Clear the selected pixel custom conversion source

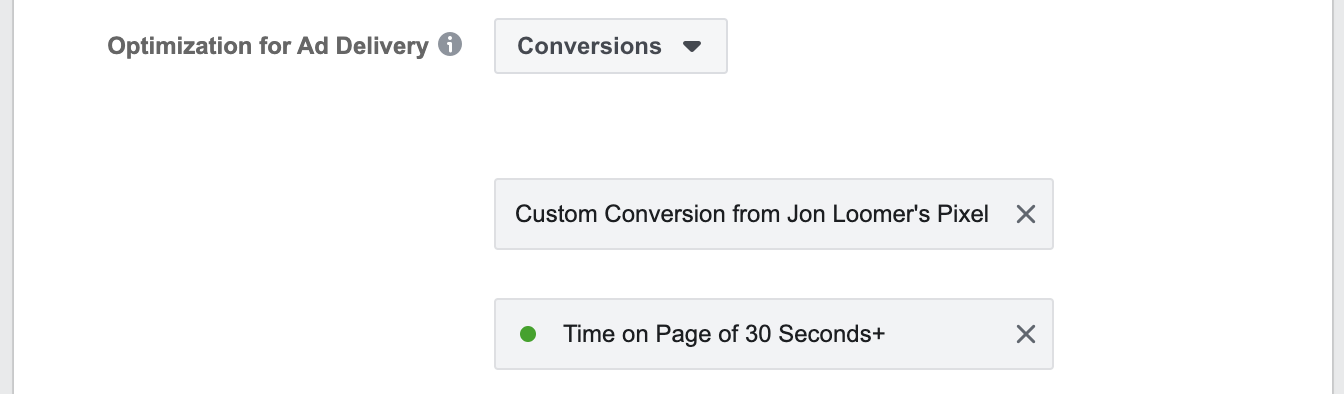[x=1025, y=214]
